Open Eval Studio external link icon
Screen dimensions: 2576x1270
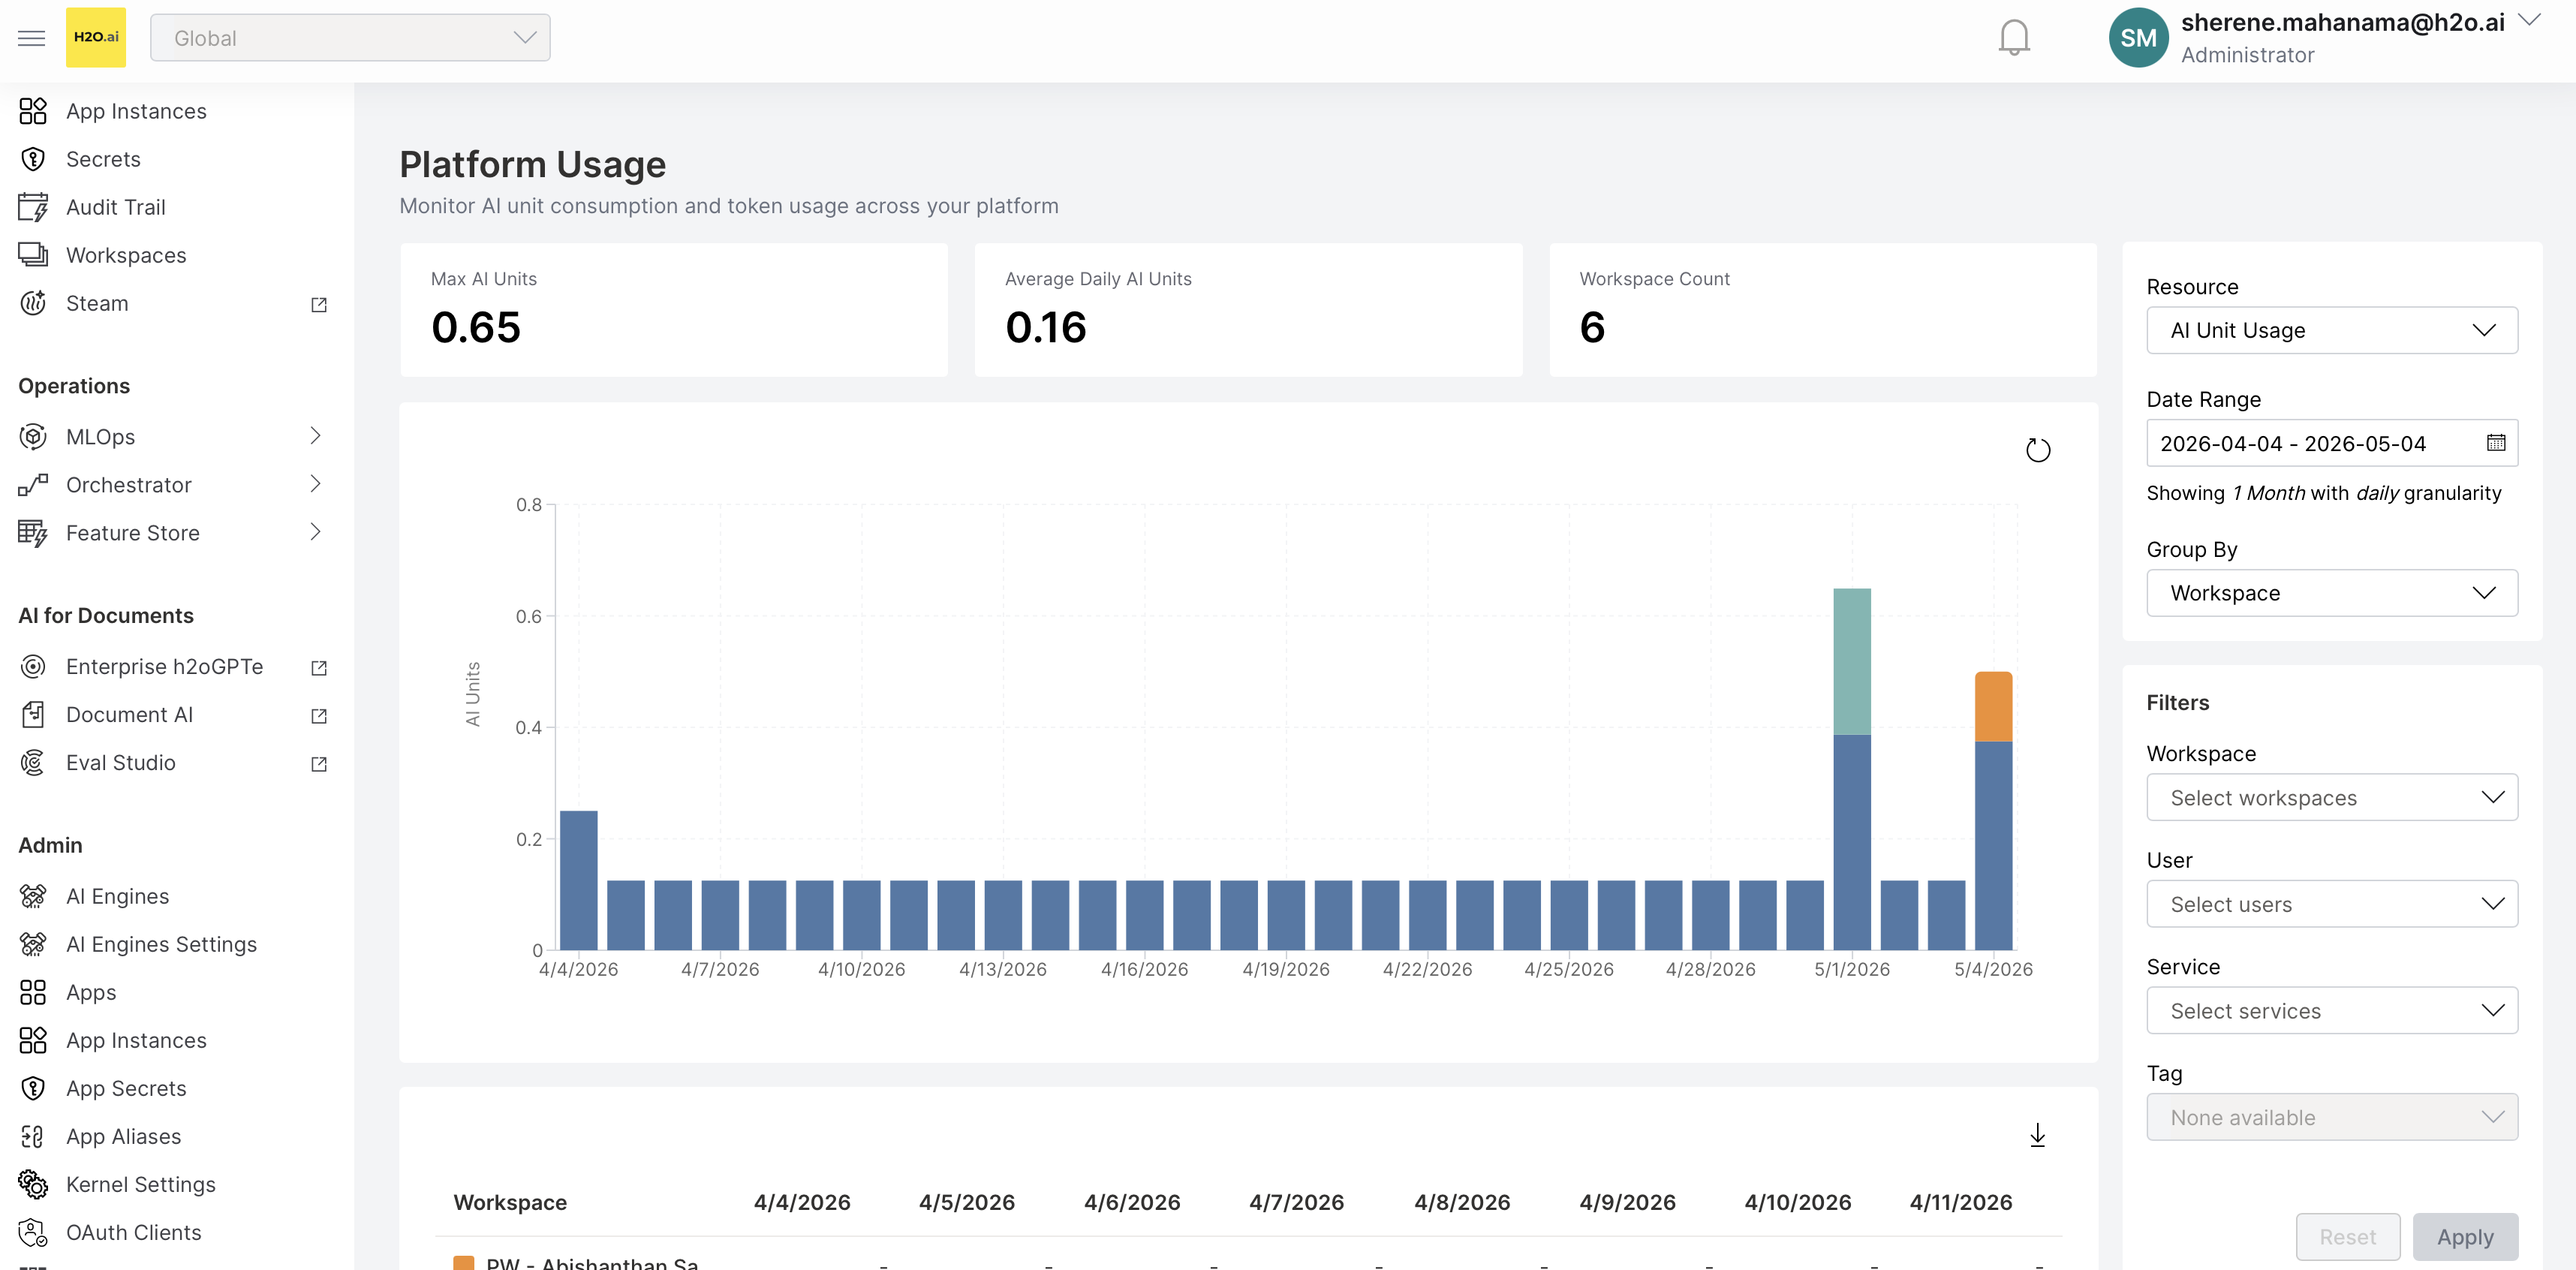point(319,764)
